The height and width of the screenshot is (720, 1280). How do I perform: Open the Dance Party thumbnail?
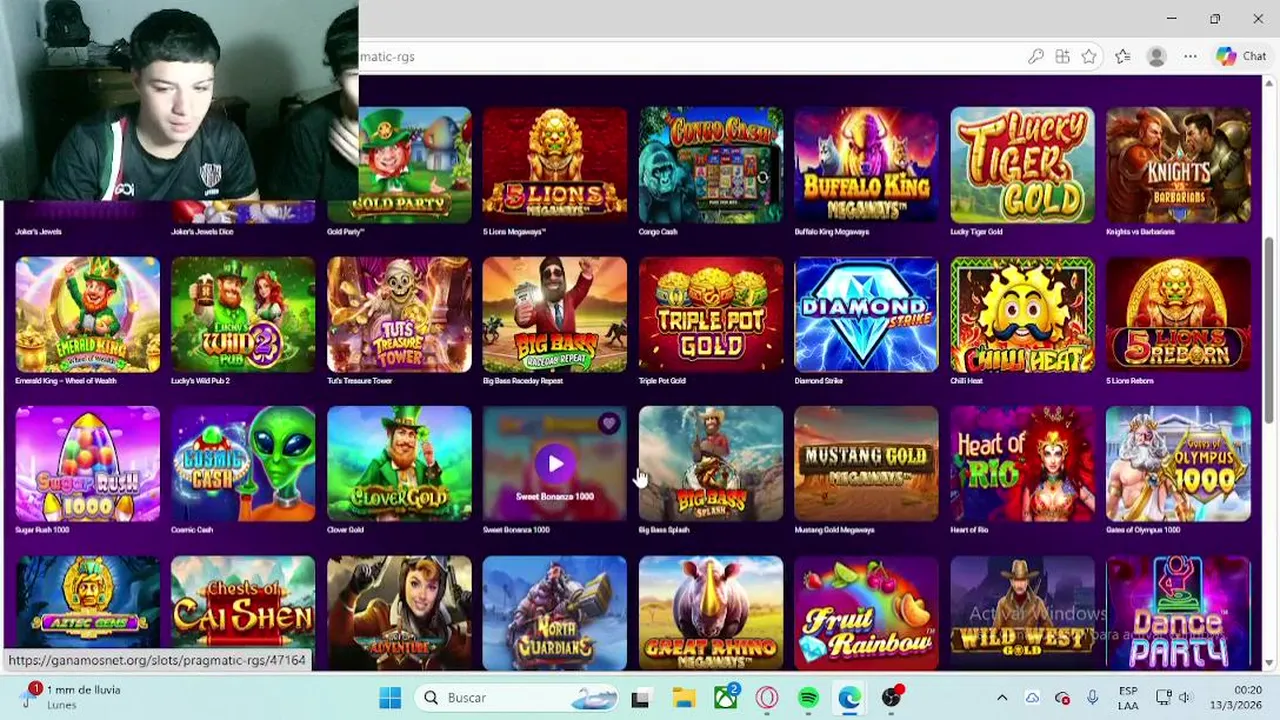click(x=1178, y=612)
